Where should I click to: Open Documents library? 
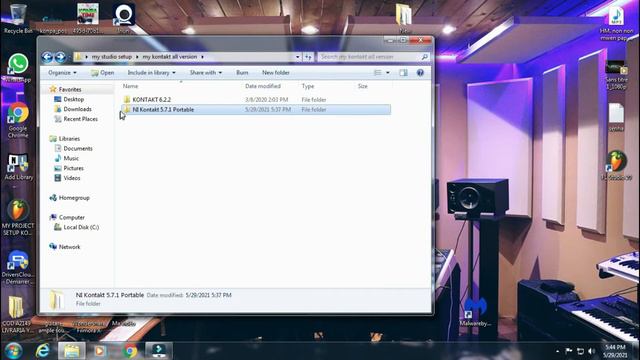[78, 149]
